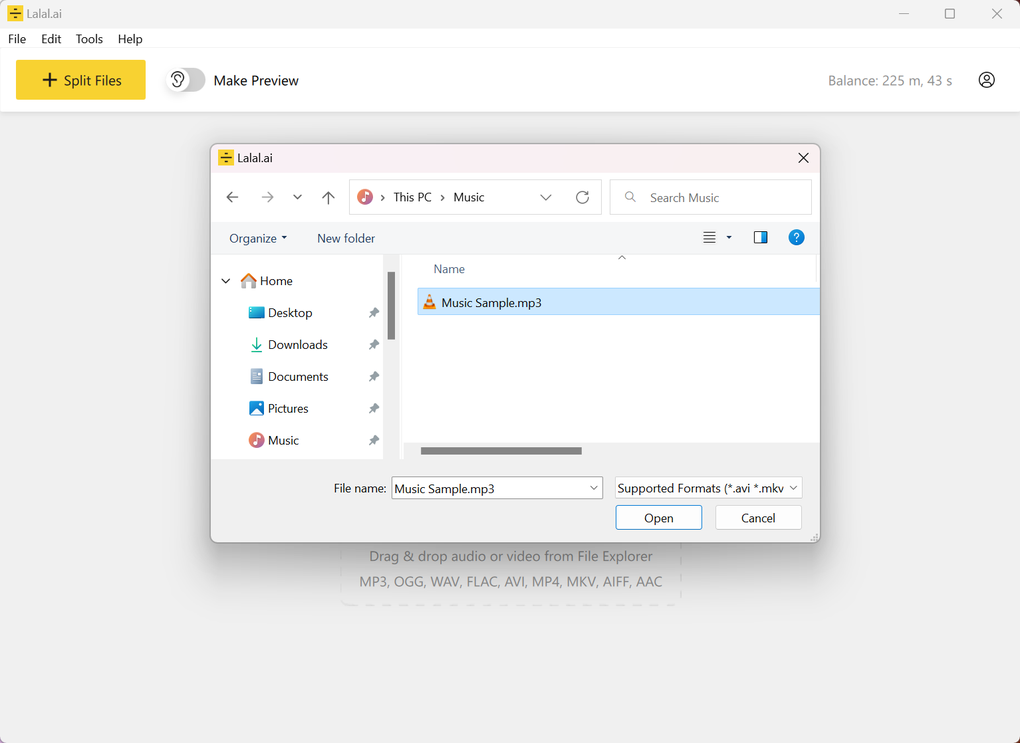The height and width of the screenshot is (743, 1020).
Task: Click the up one level arrow
Action: point(328,197)
